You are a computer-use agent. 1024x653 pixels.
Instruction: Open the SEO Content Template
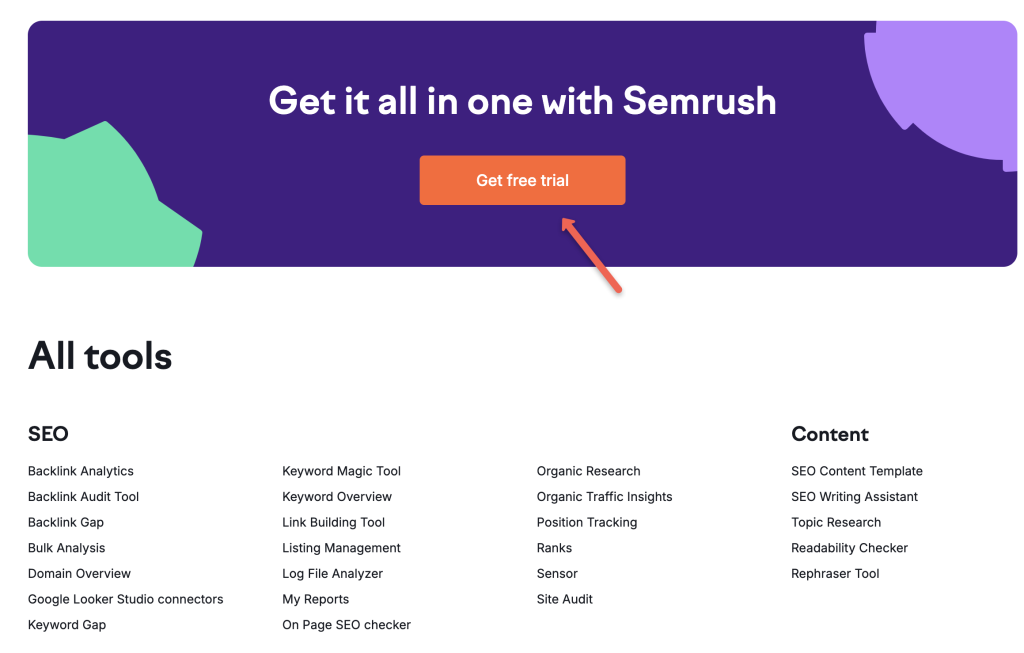click(857, 470)
